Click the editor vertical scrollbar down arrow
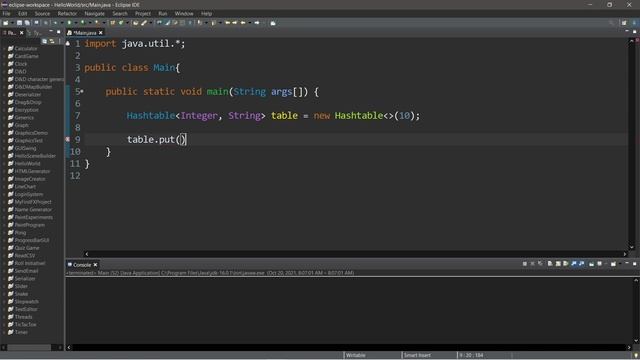The image size is (640, 360). [631, 247]
